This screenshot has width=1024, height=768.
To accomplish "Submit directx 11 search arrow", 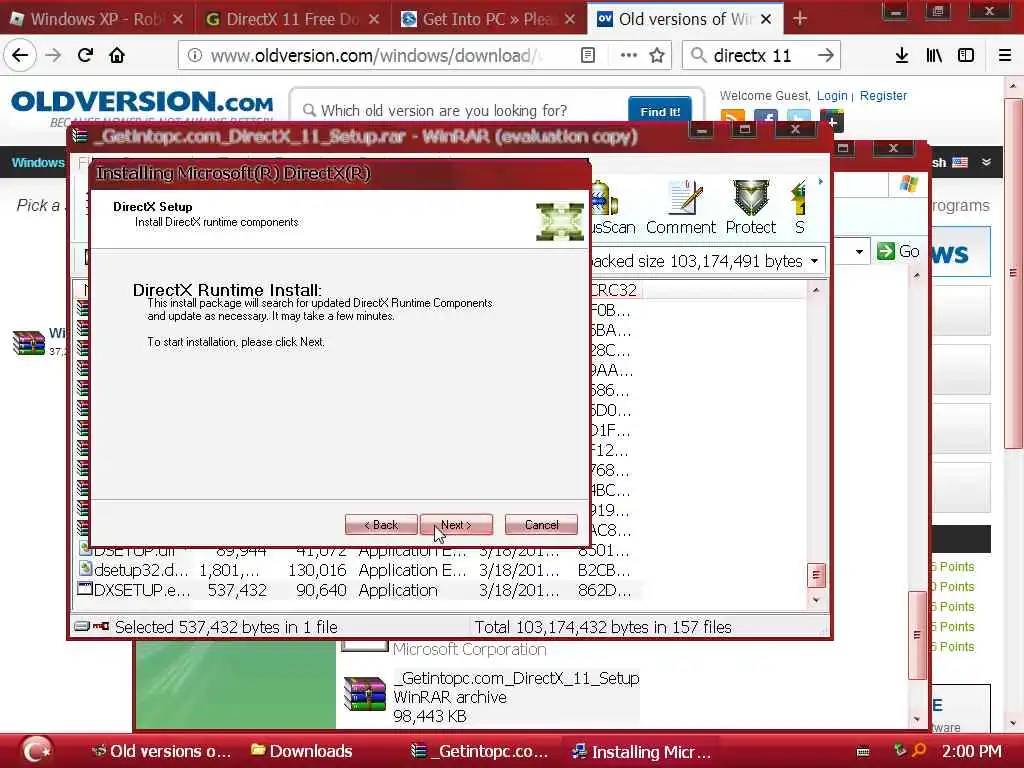I will pyautogui.click(x=825, y=56).
